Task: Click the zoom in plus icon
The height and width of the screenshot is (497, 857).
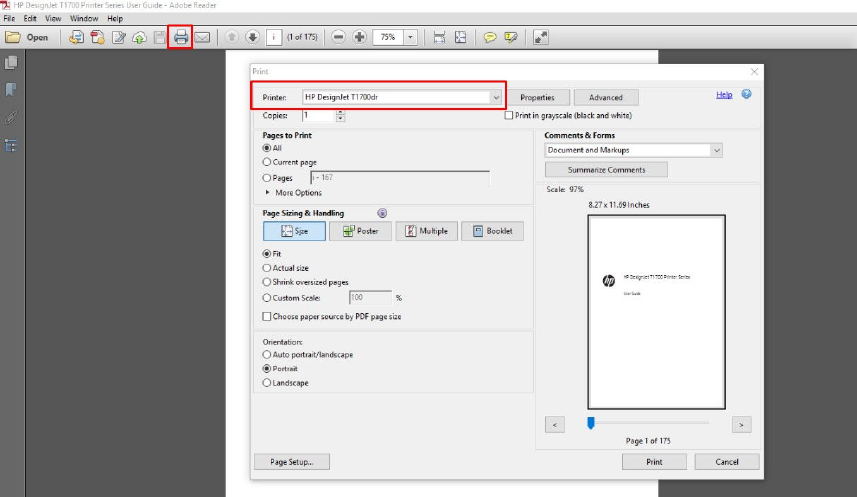Action: 359,37
